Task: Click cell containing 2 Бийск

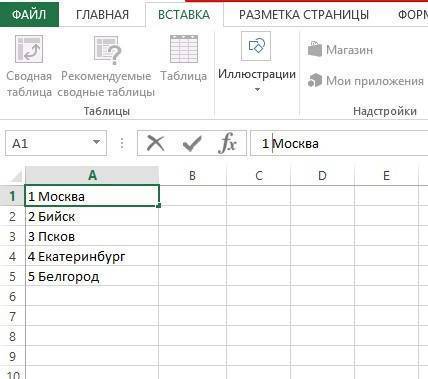Action: pos(92,216)
